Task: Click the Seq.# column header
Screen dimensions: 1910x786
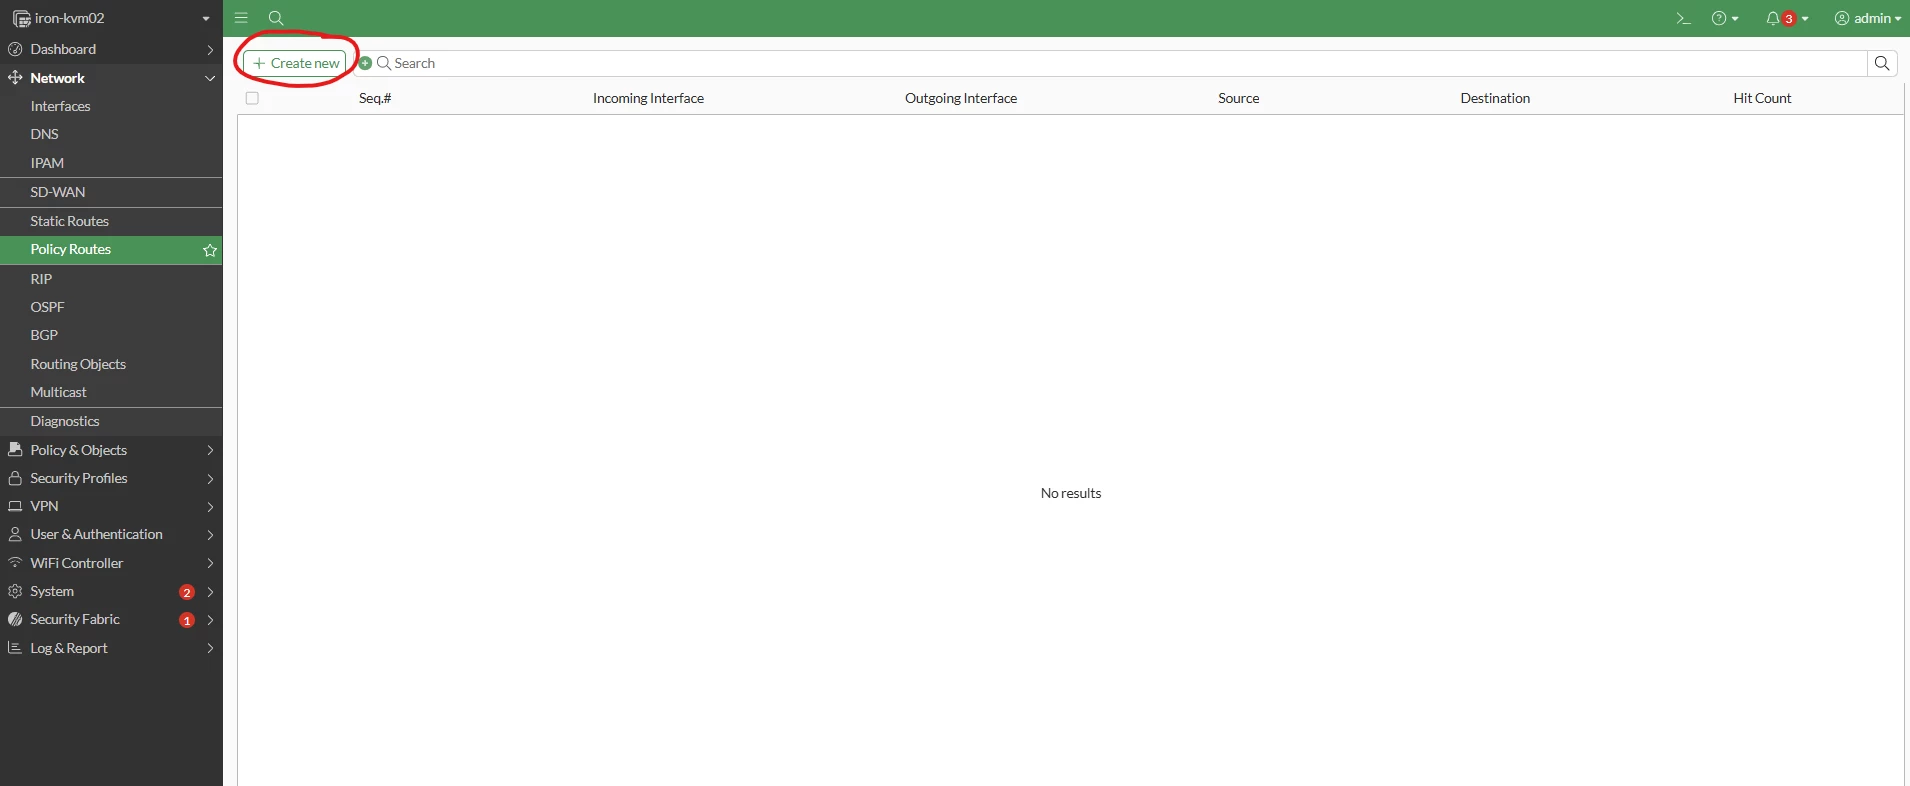Action: pos(375,98)
